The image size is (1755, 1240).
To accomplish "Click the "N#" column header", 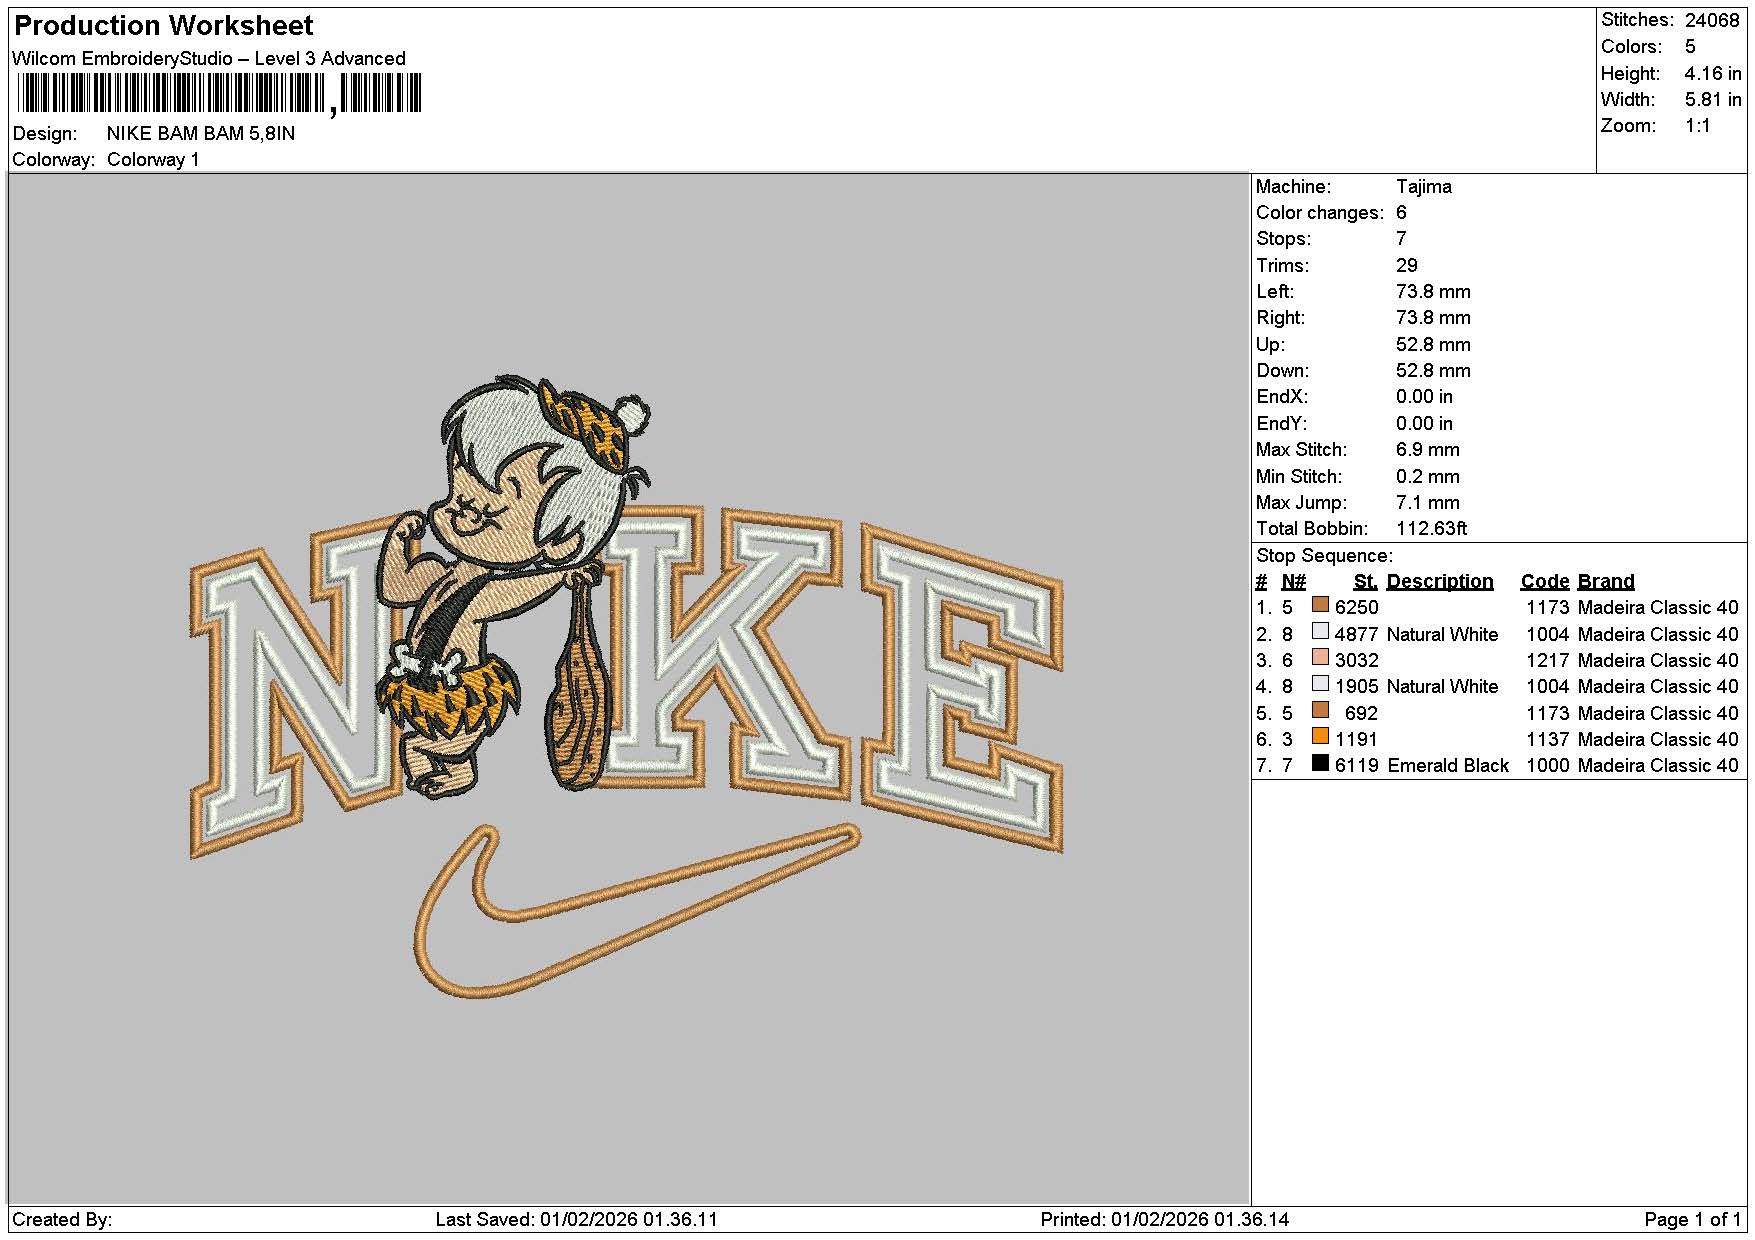I will click(x=1294, y=581).
